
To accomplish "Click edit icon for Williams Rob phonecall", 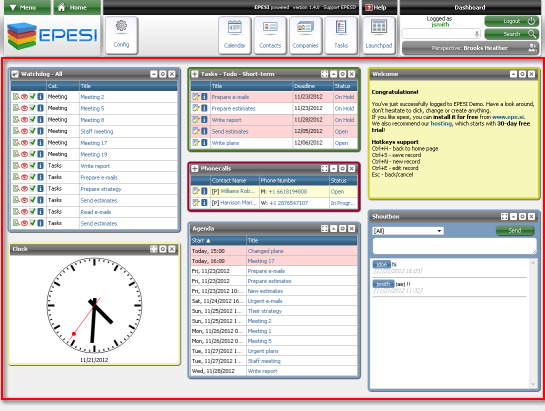I will pos(196,191).
